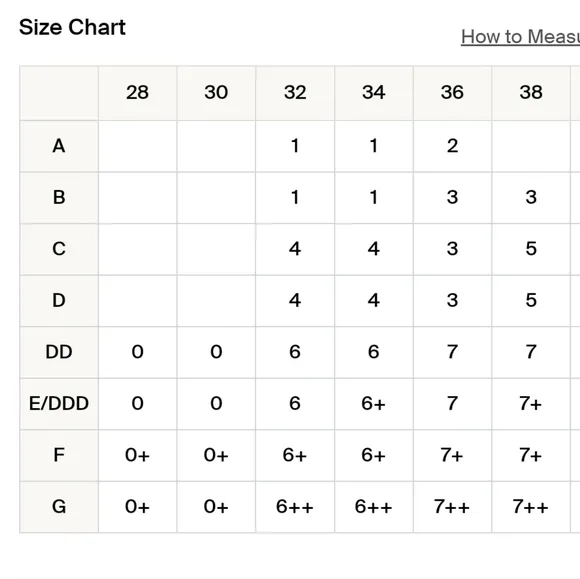Image resolution: width=580 pixels, height=579 pixels.
Task: Click the 0+ cell in row F under 28
Action: [x=137, y=455]
